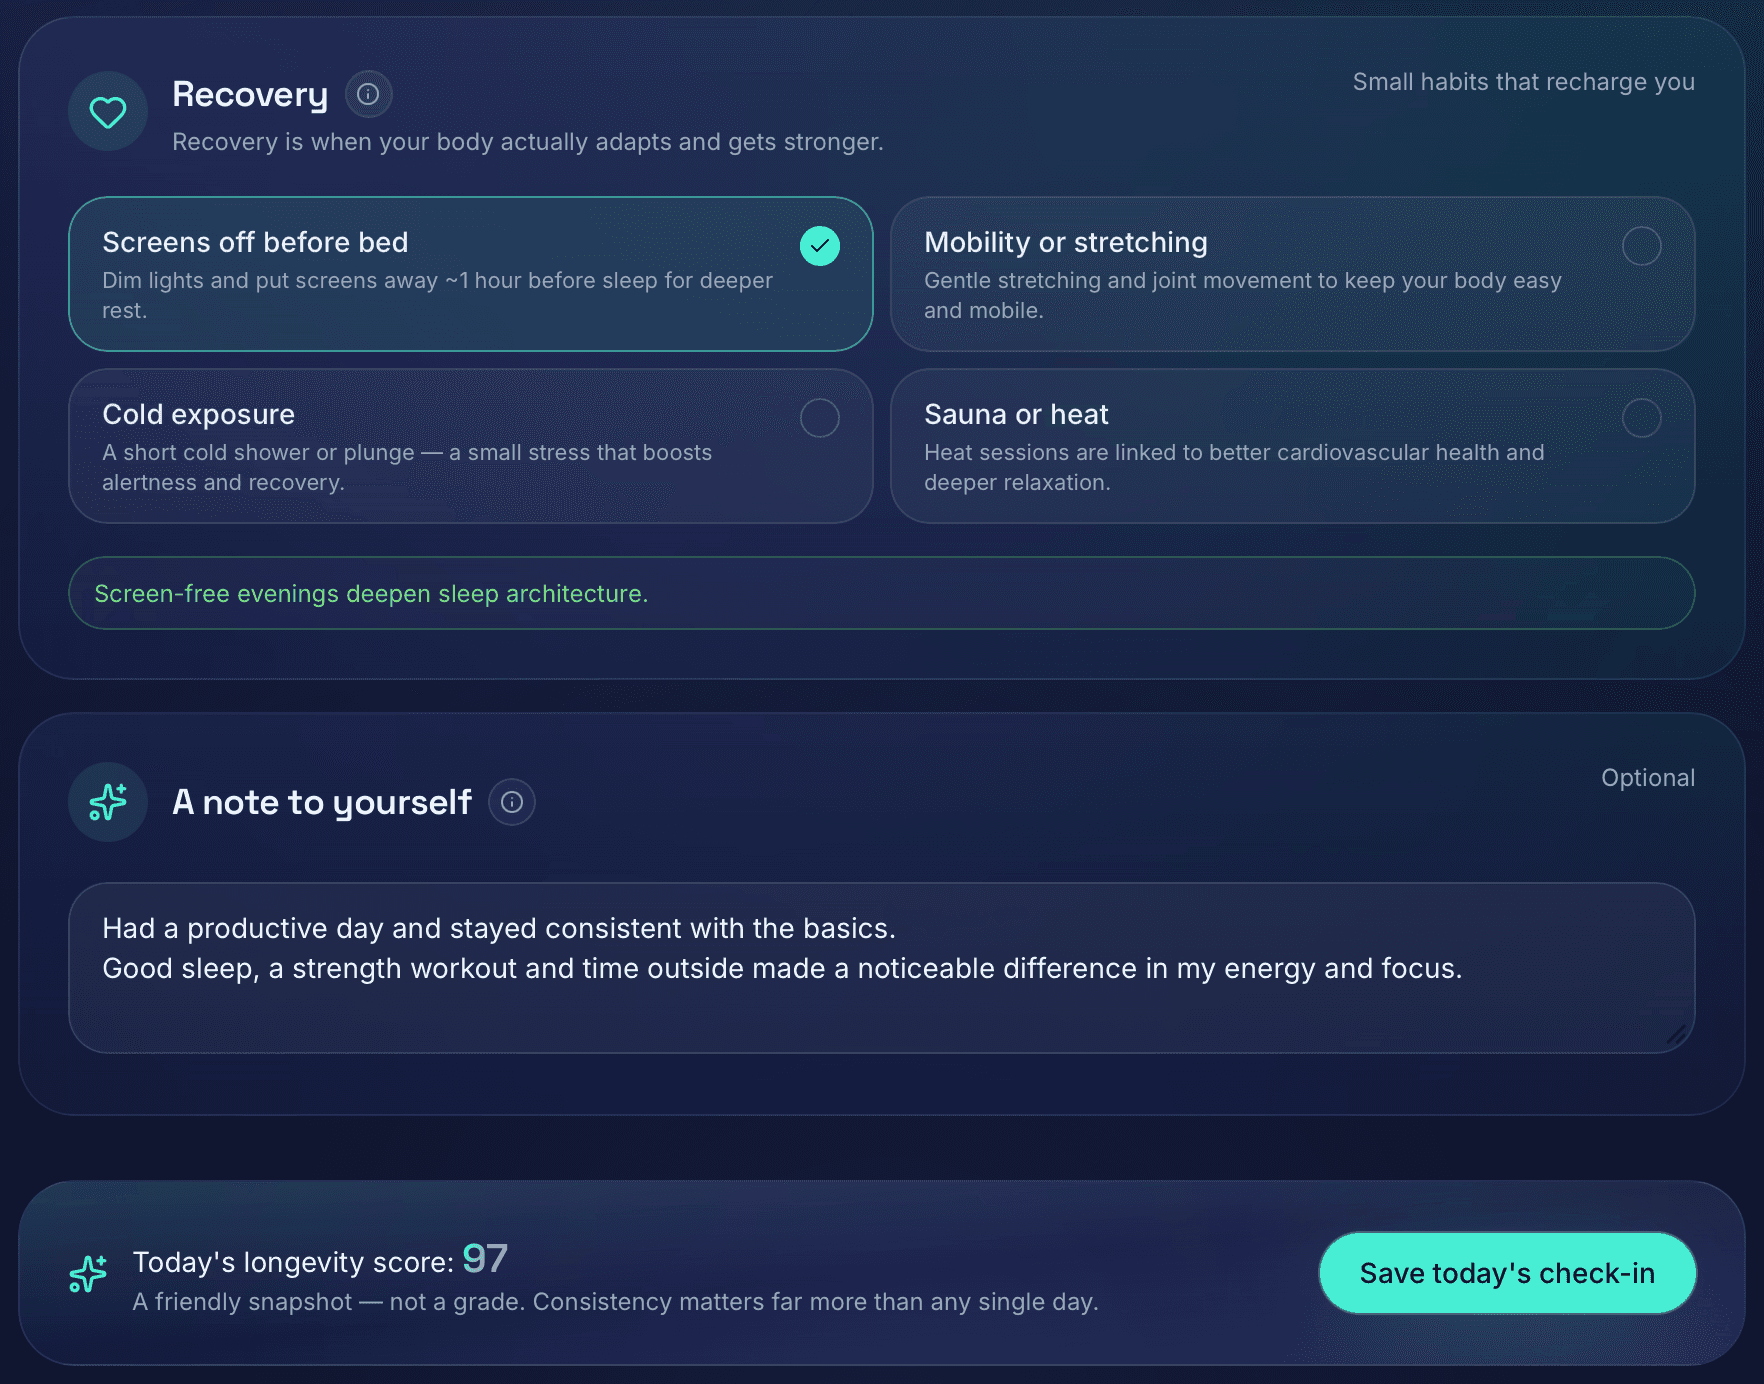This screenshot has height=1384, width=1764.
Task: Open the info icon next to A note to yourself
Action: coord(512,802)
